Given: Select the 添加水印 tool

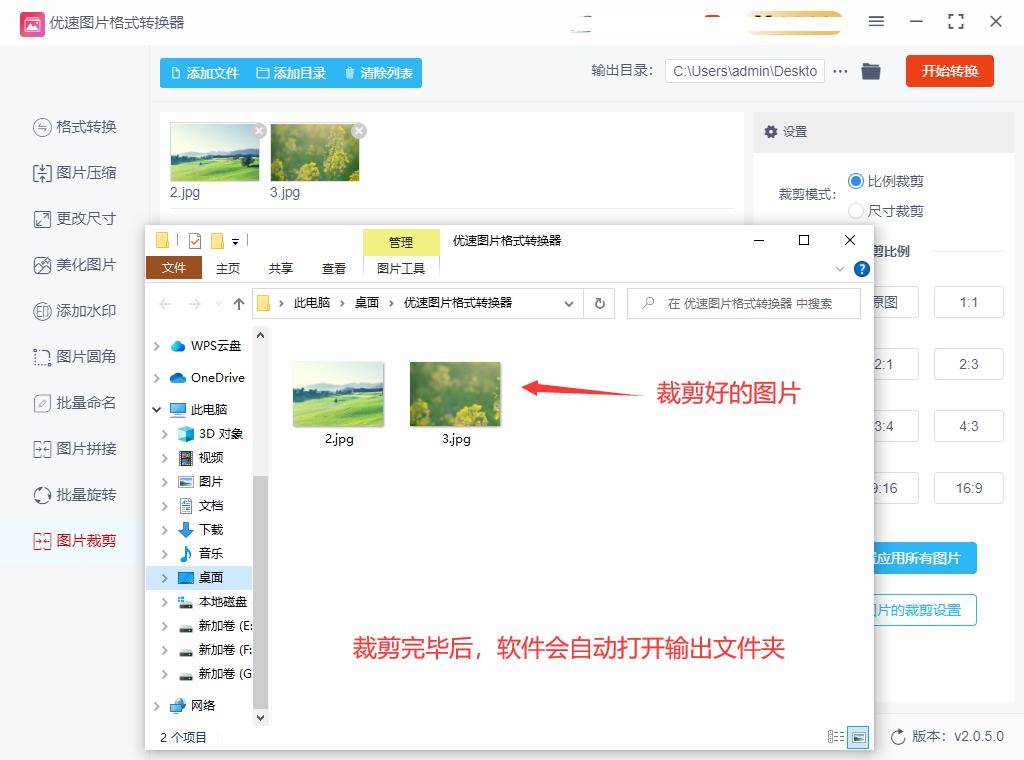Looking at the screenshot, I should pos(74,310).
